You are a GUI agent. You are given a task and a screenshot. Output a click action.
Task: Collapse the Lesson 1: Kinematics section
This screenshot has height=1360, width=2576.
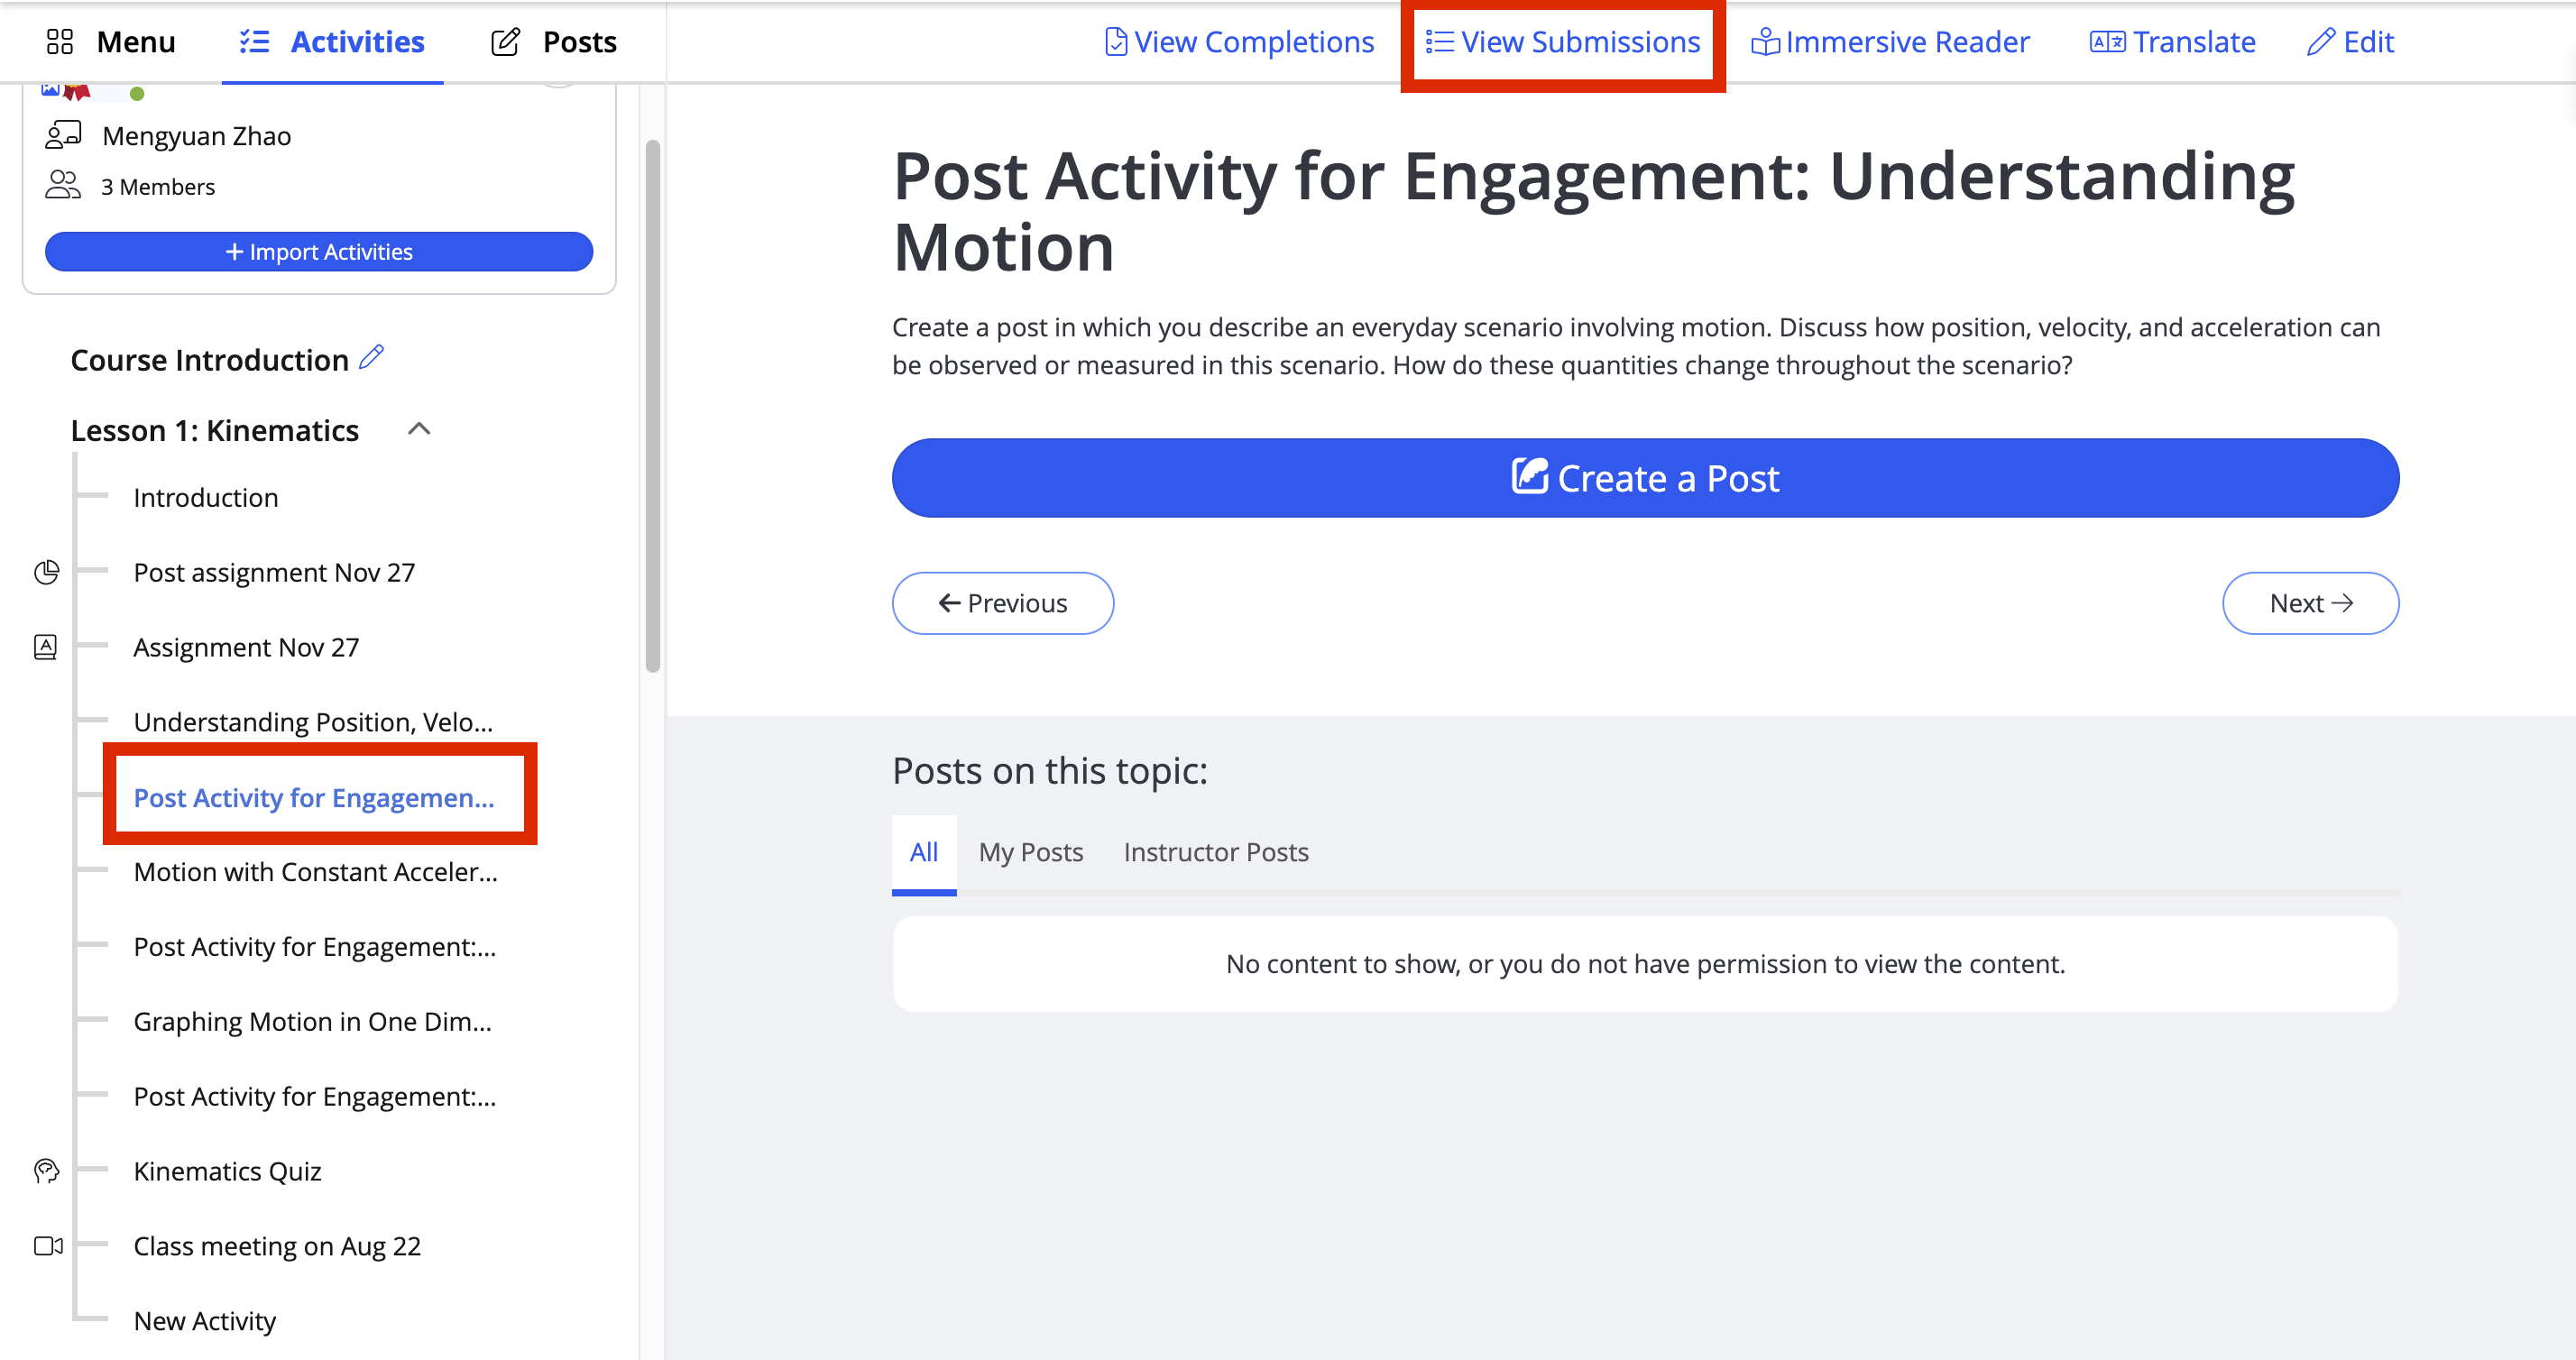[x=419, y=429]
